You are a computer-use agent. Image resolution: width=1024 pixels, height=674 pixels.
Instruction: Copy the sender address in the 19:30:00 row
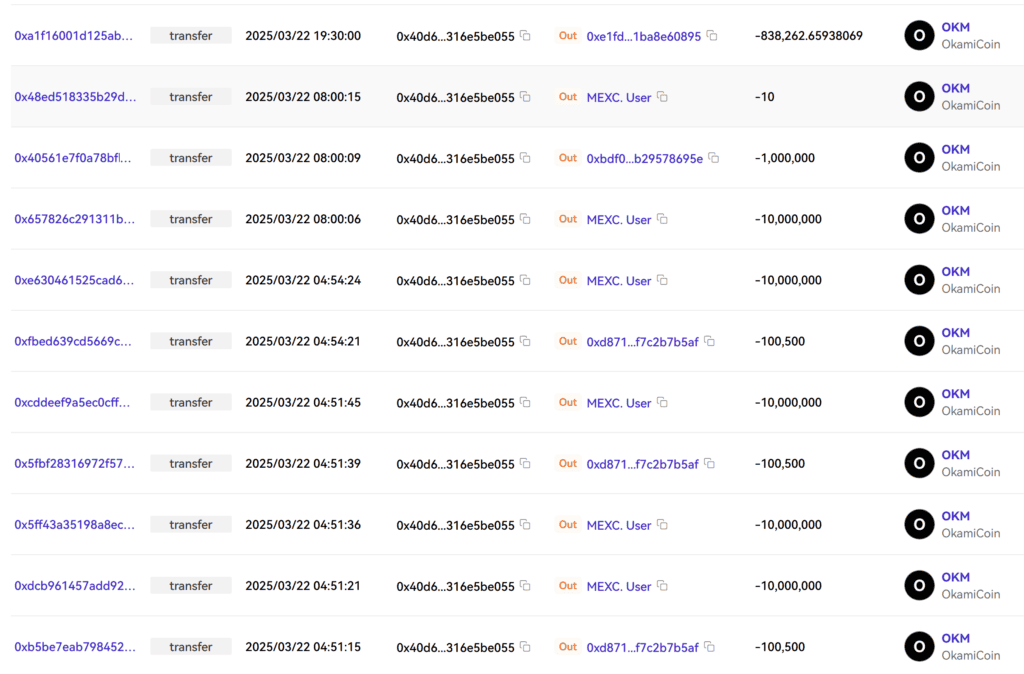pyautogui.click(x=525, y=36)
